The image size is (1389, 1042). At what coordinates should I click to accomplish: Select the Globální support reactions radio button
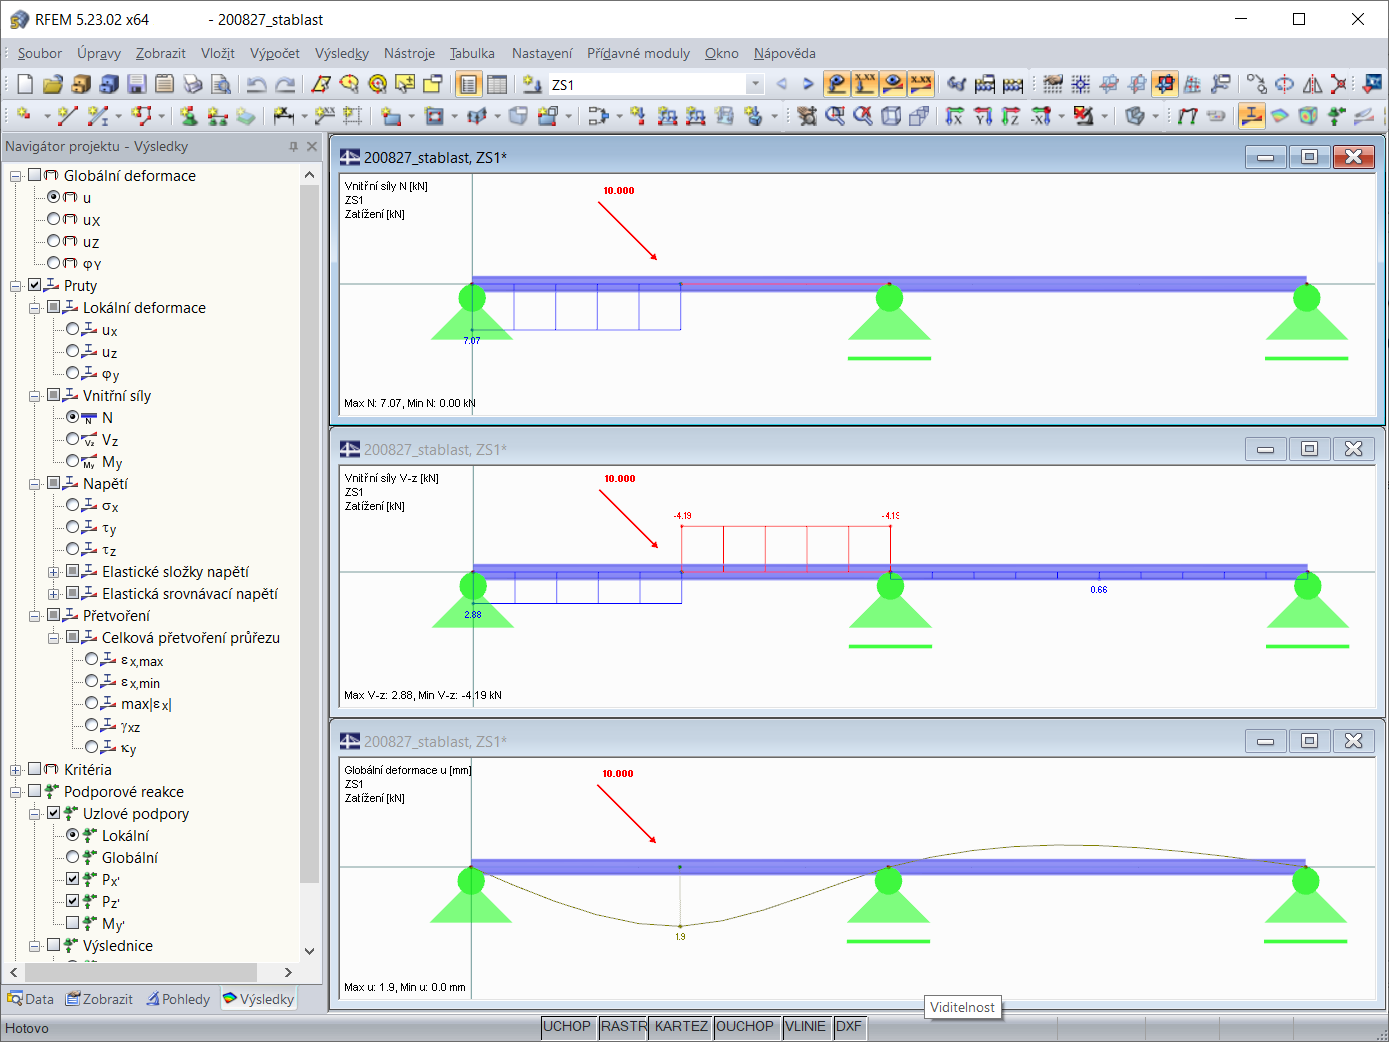click(x=73, y=857)
